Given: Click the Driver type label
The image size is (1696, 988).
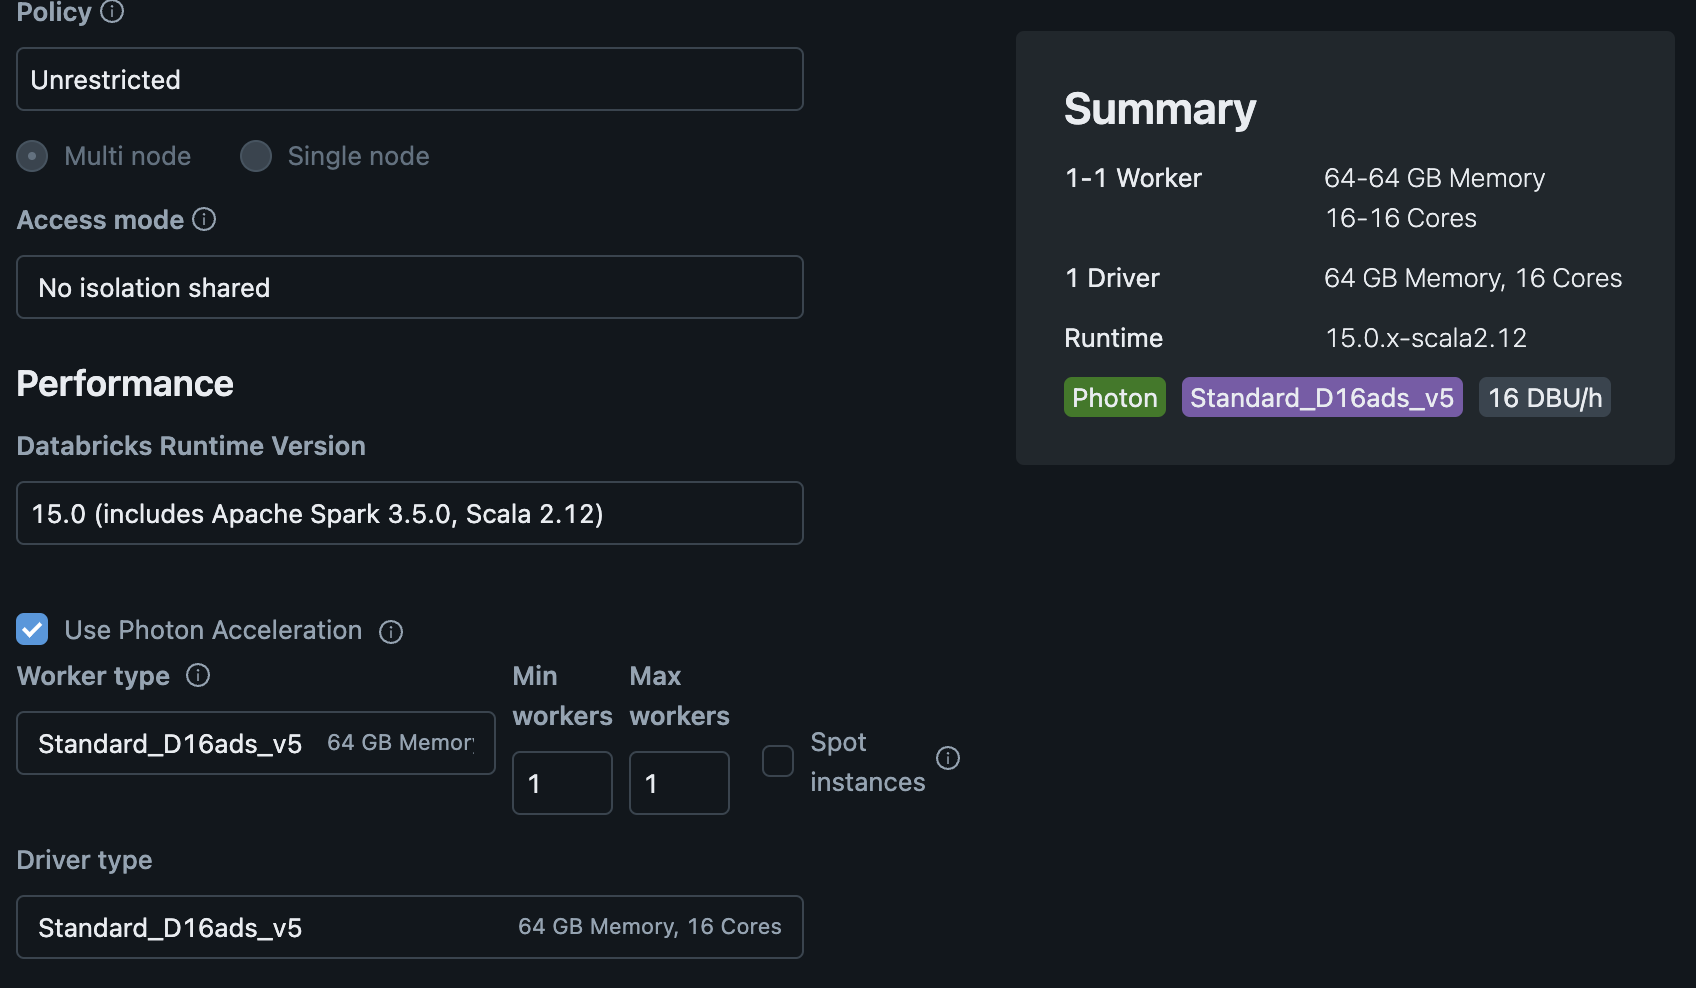Looking at the screenshot, I should 85,860.
